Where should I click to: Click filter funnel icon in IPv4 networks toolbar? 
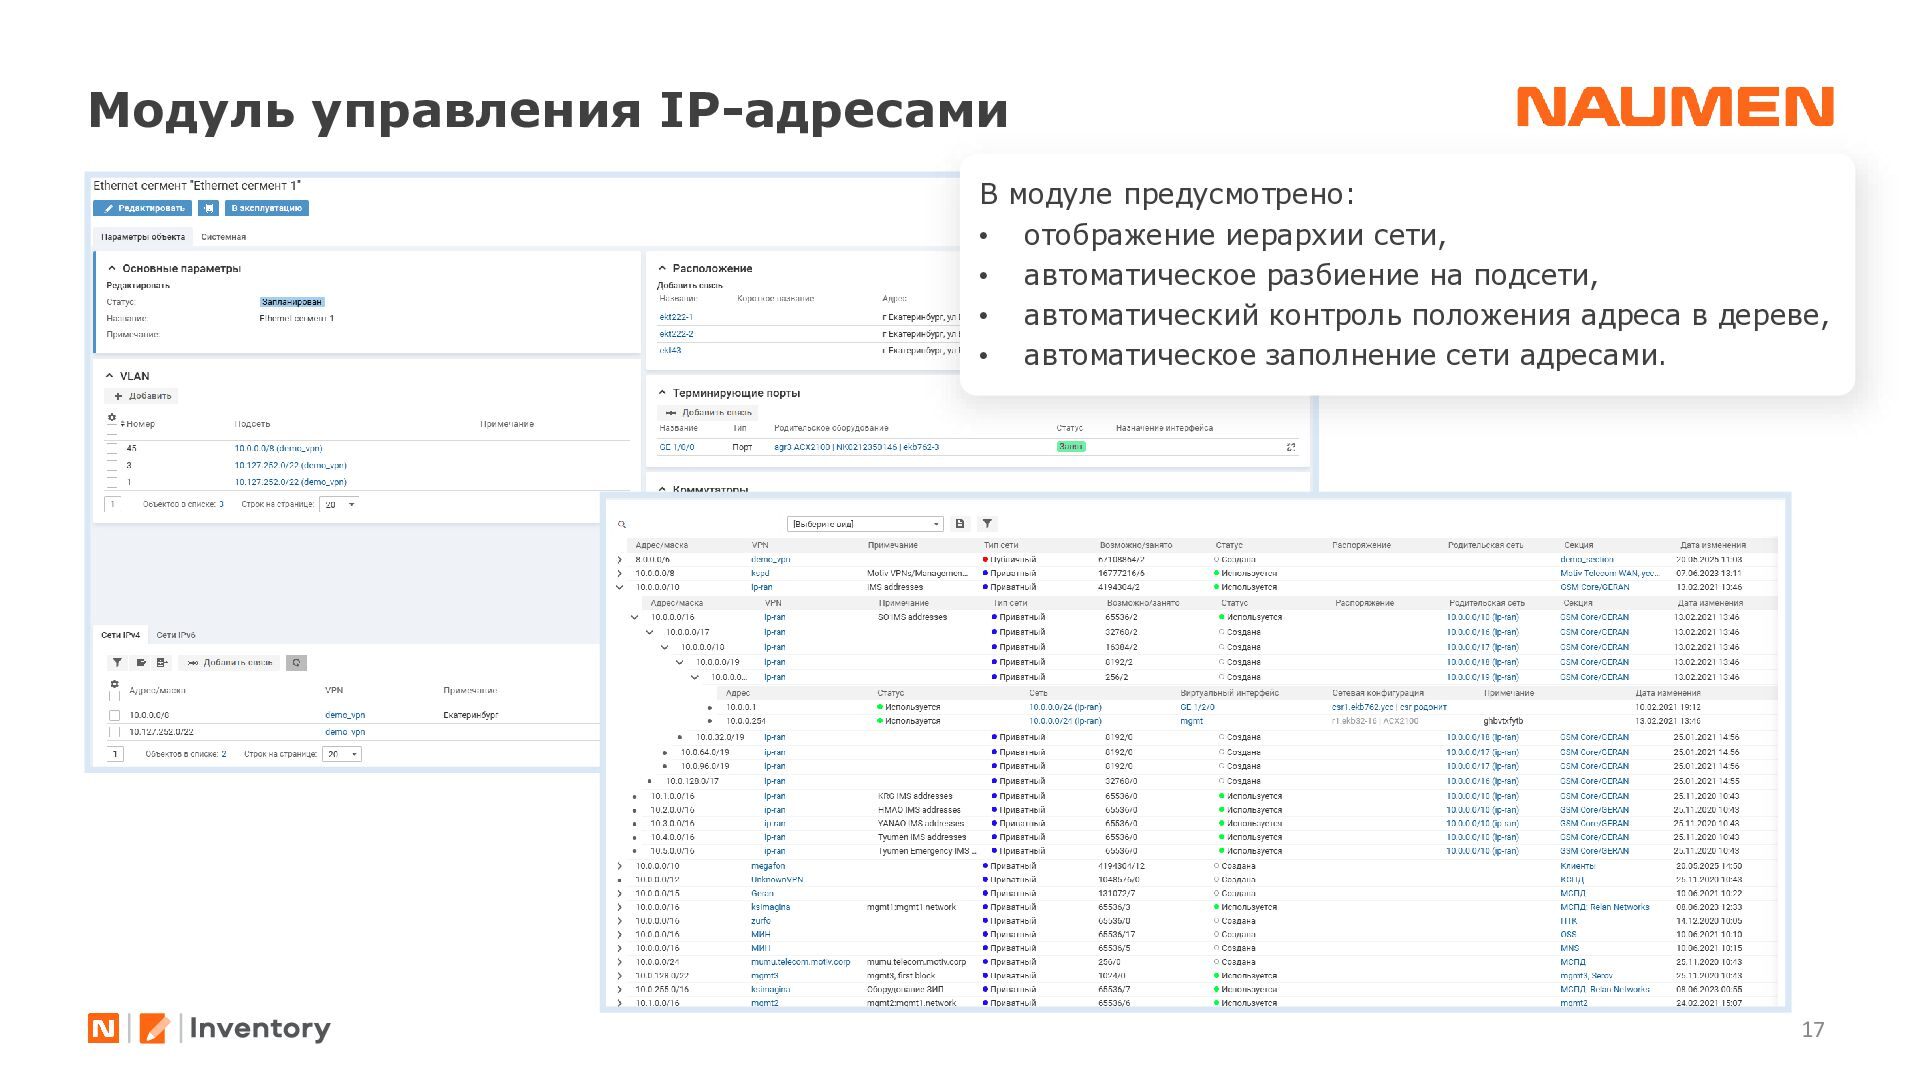[117, 662]
